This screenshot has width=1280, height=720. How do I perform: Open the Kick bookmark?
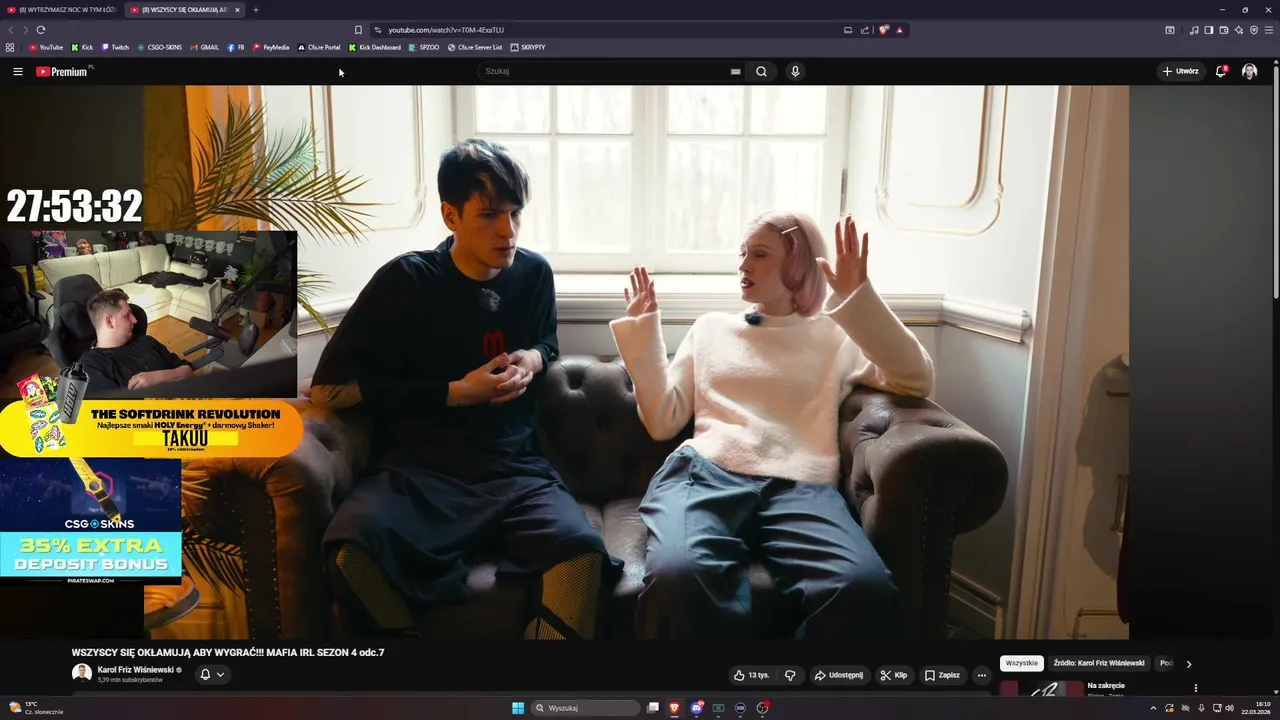(x=82, y=47)
